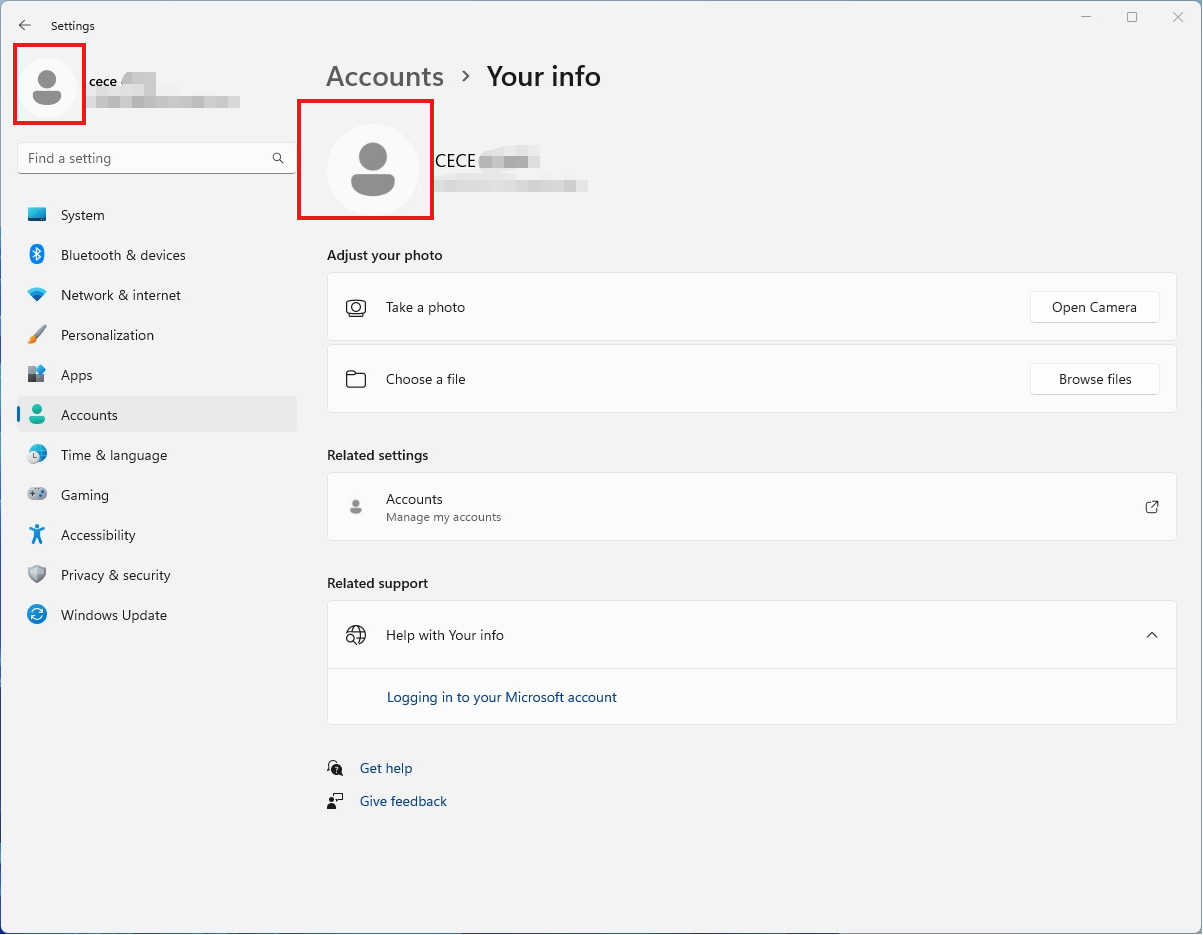Collapse the Help with Your info section
1203x935 pixels.
[x=1152, y=634]
